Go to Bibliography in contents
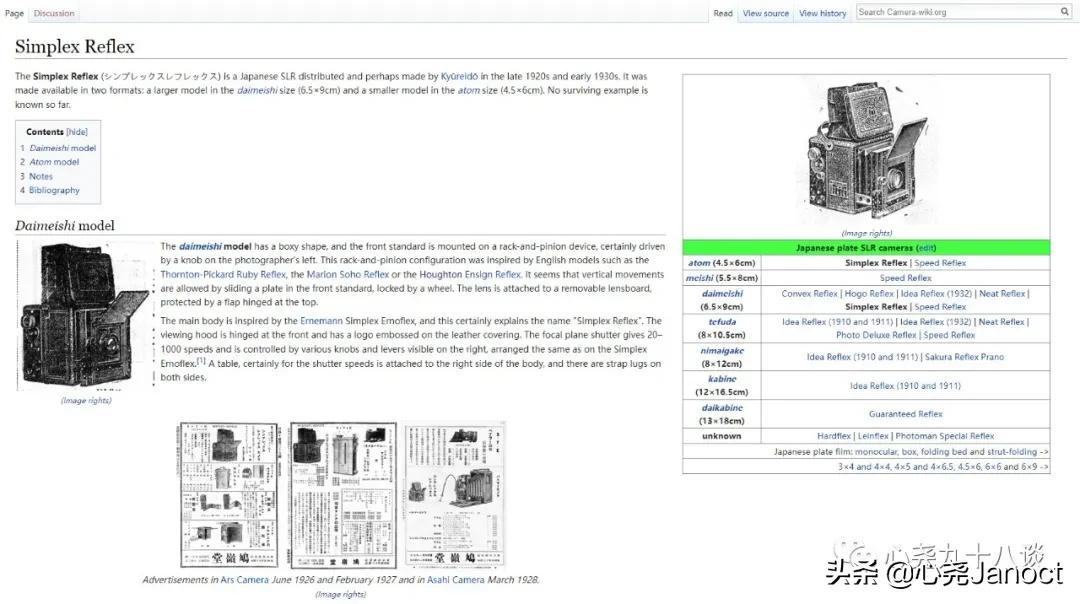 54,190
